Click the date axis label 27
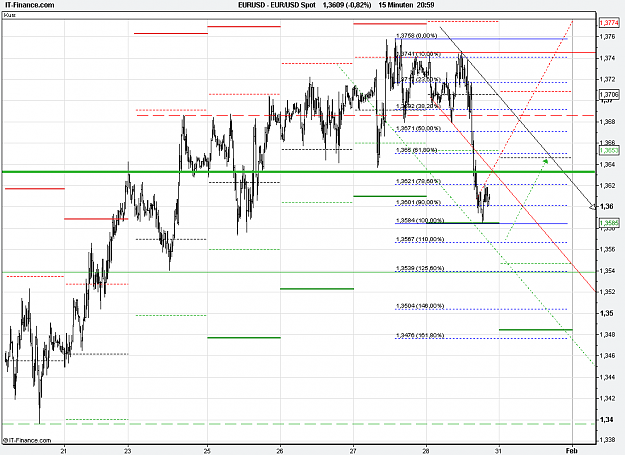The width and height of the screenshot is (625, 455). click(353, 451)
